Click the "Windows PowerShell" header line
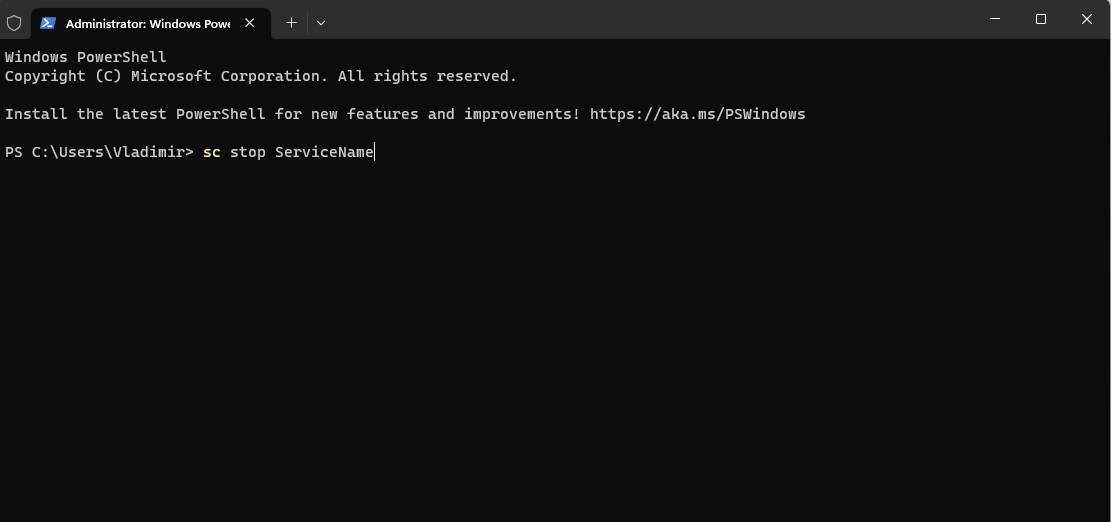Image resolution: width=1111 pixels, height=522 pixels. click(86, 57)
